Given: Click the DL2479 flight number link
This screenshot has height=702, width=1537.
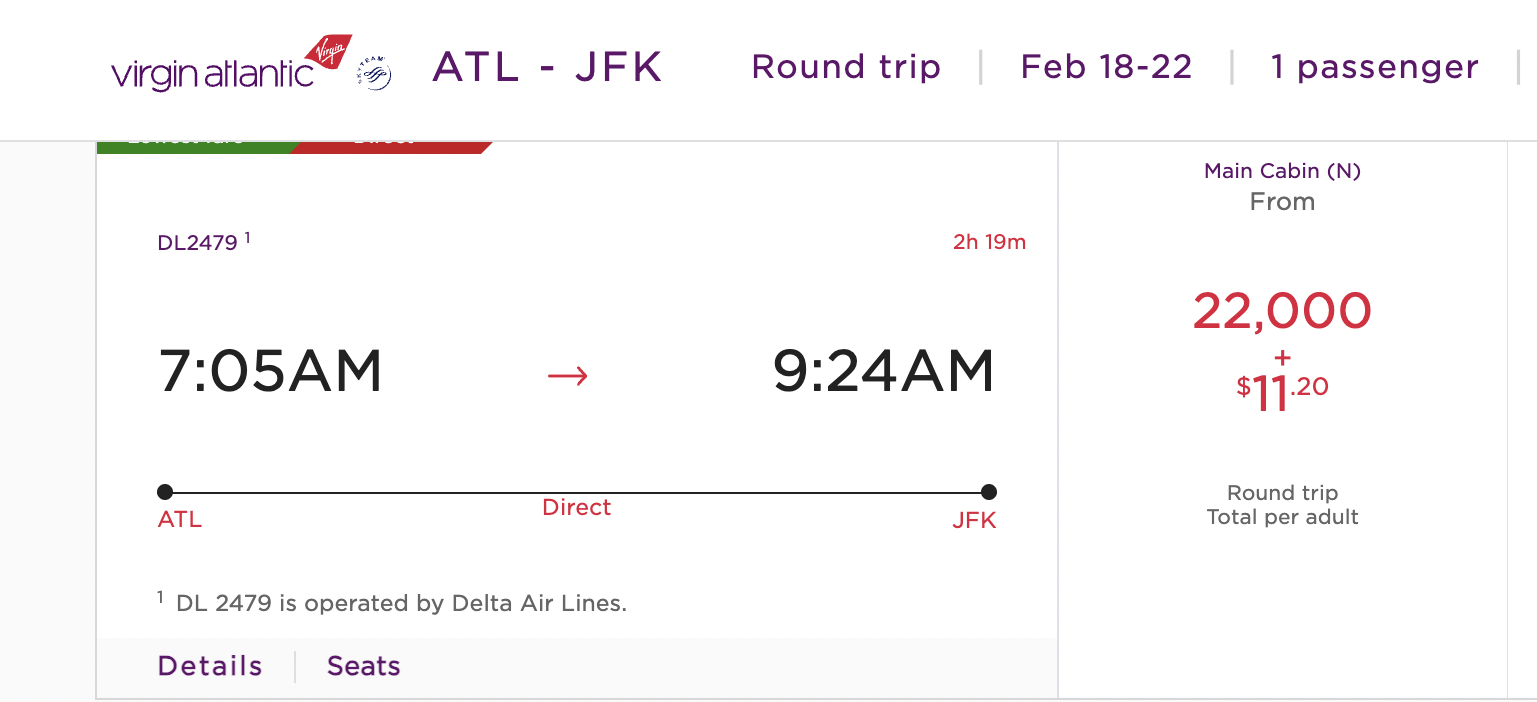Looking at the screenshot, I should pos(198,243).
